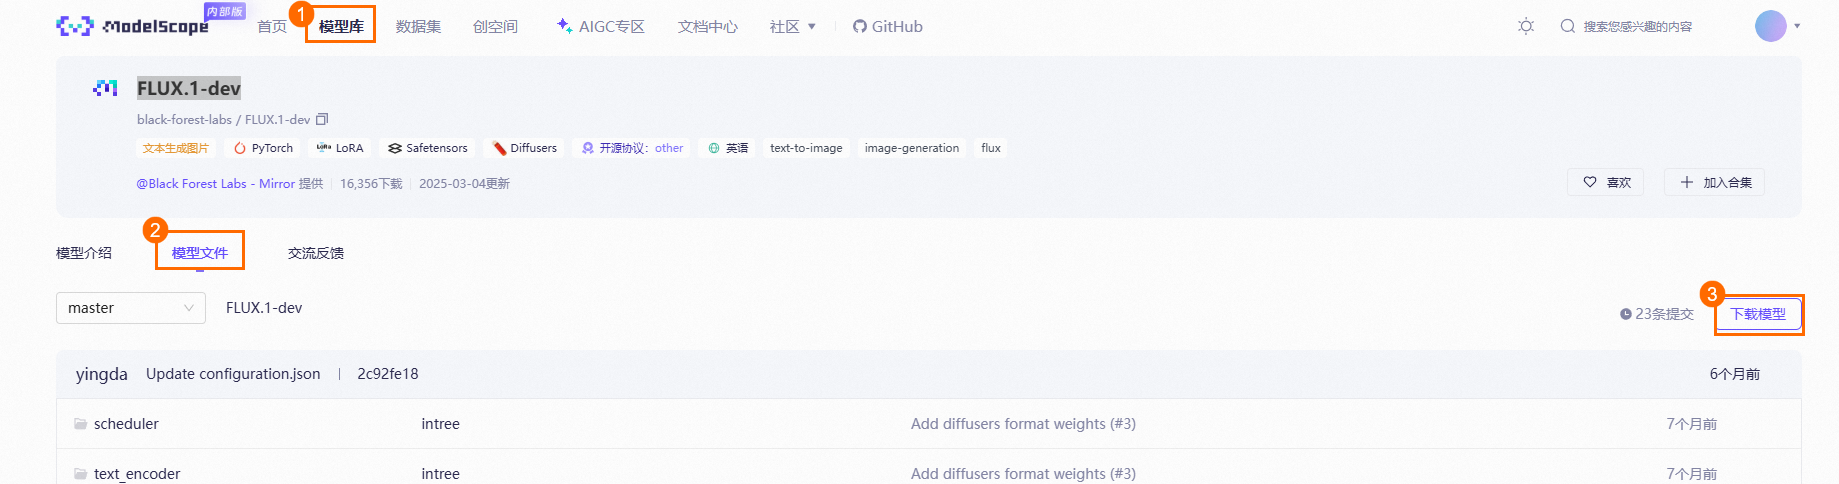Copy the model path black-forest-labs/FLUX.1-dev icon
This screenshot has height=484, width=1839.
click(322, 119)
